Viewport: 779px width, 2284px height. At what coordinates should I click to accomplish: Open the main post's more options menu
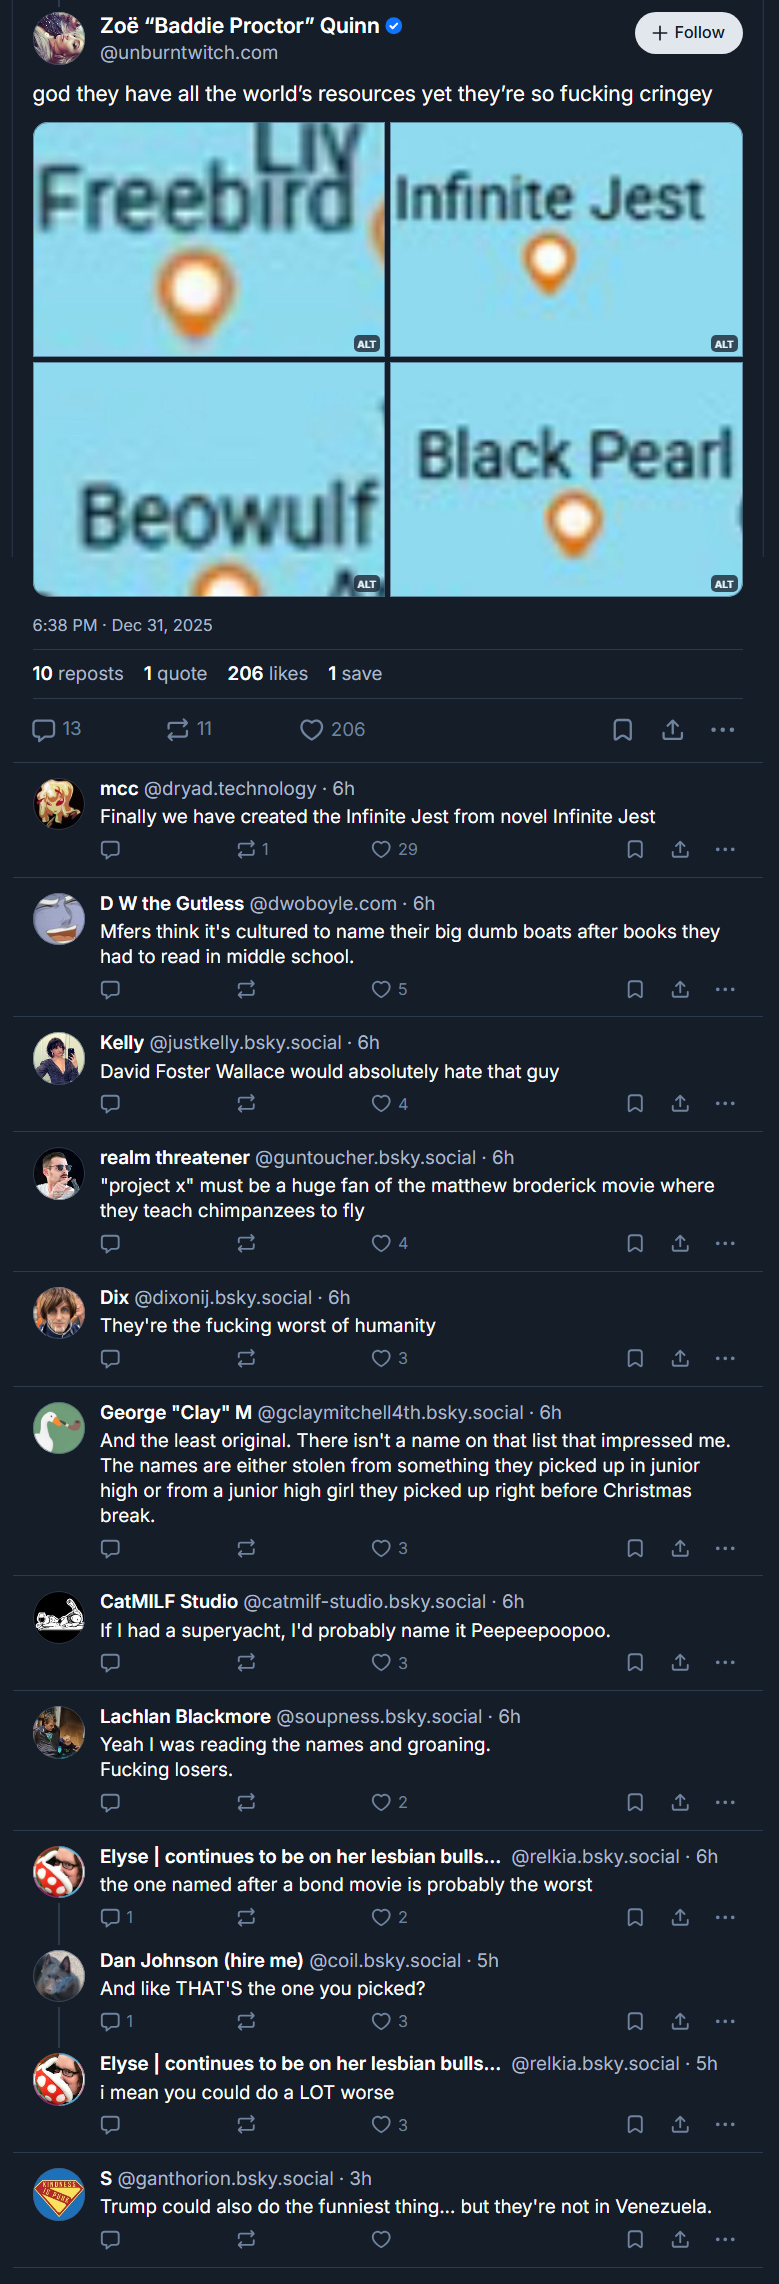click(x=723, y=730)
